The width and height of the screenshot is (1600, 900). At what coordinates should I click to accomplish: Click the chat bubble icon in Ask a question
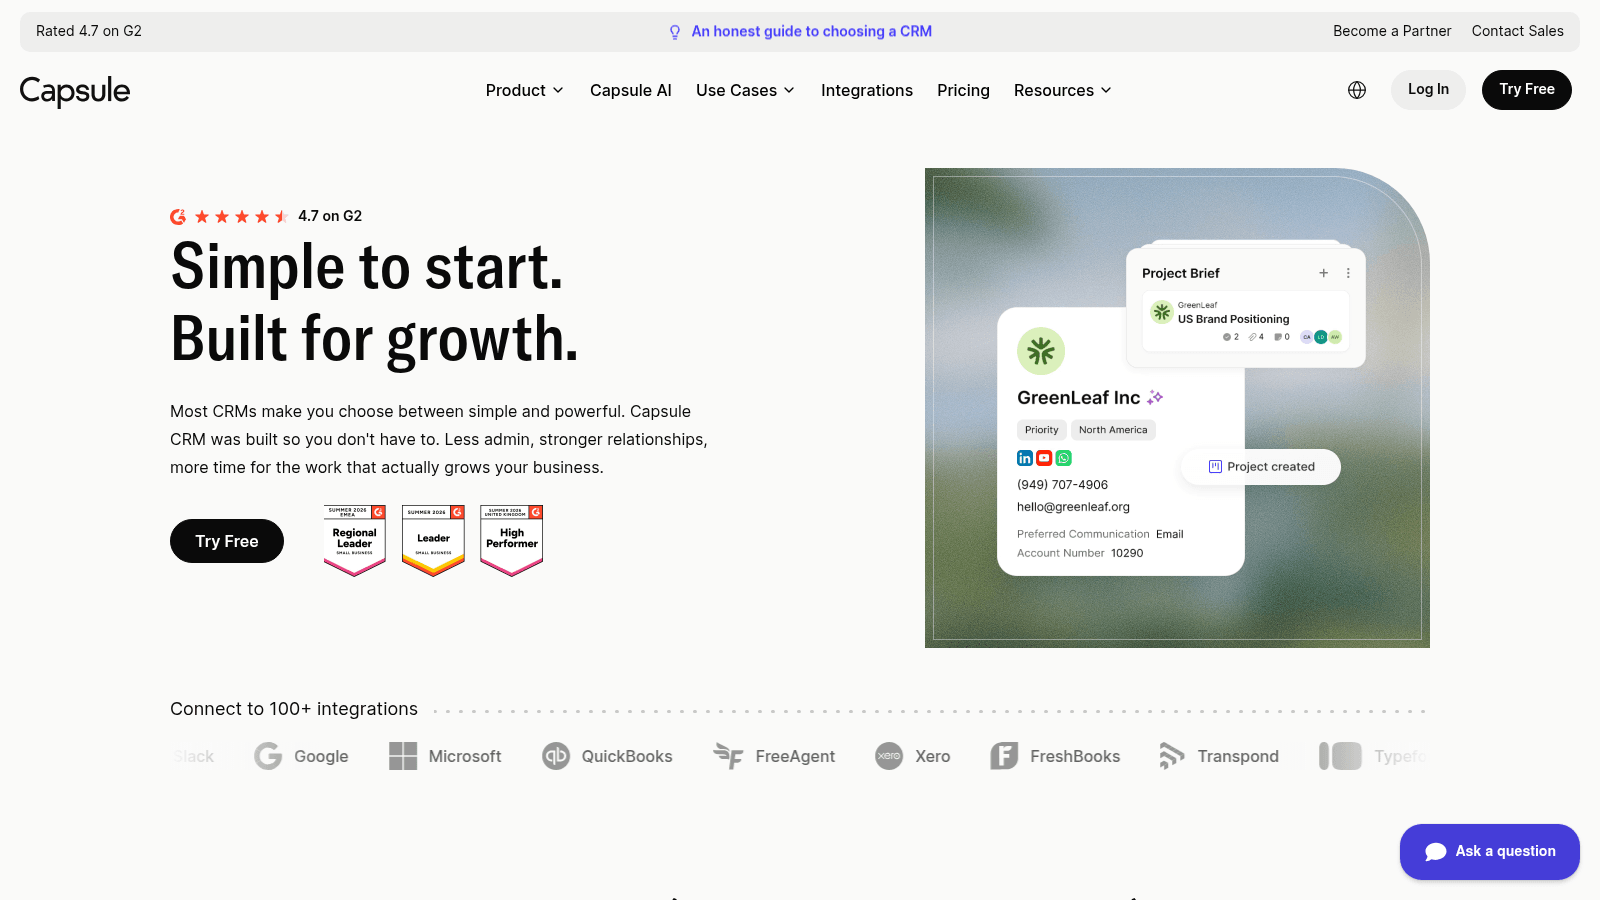click(x=1436, y=852)
